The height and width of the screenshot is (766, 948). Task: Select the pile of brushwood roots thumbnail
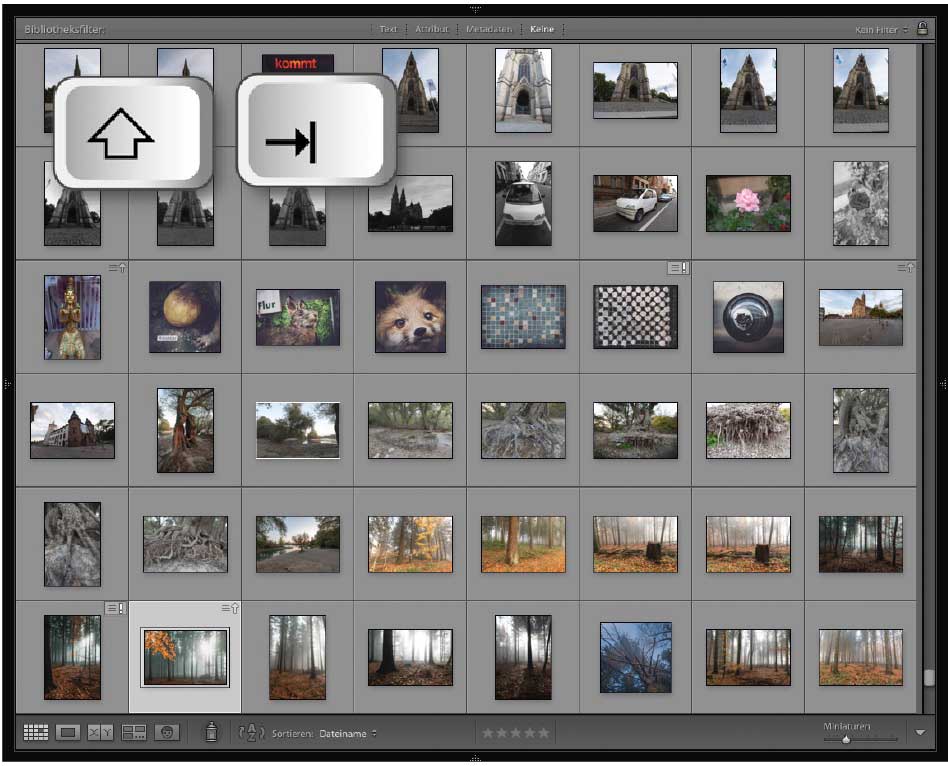coord(748,430)
